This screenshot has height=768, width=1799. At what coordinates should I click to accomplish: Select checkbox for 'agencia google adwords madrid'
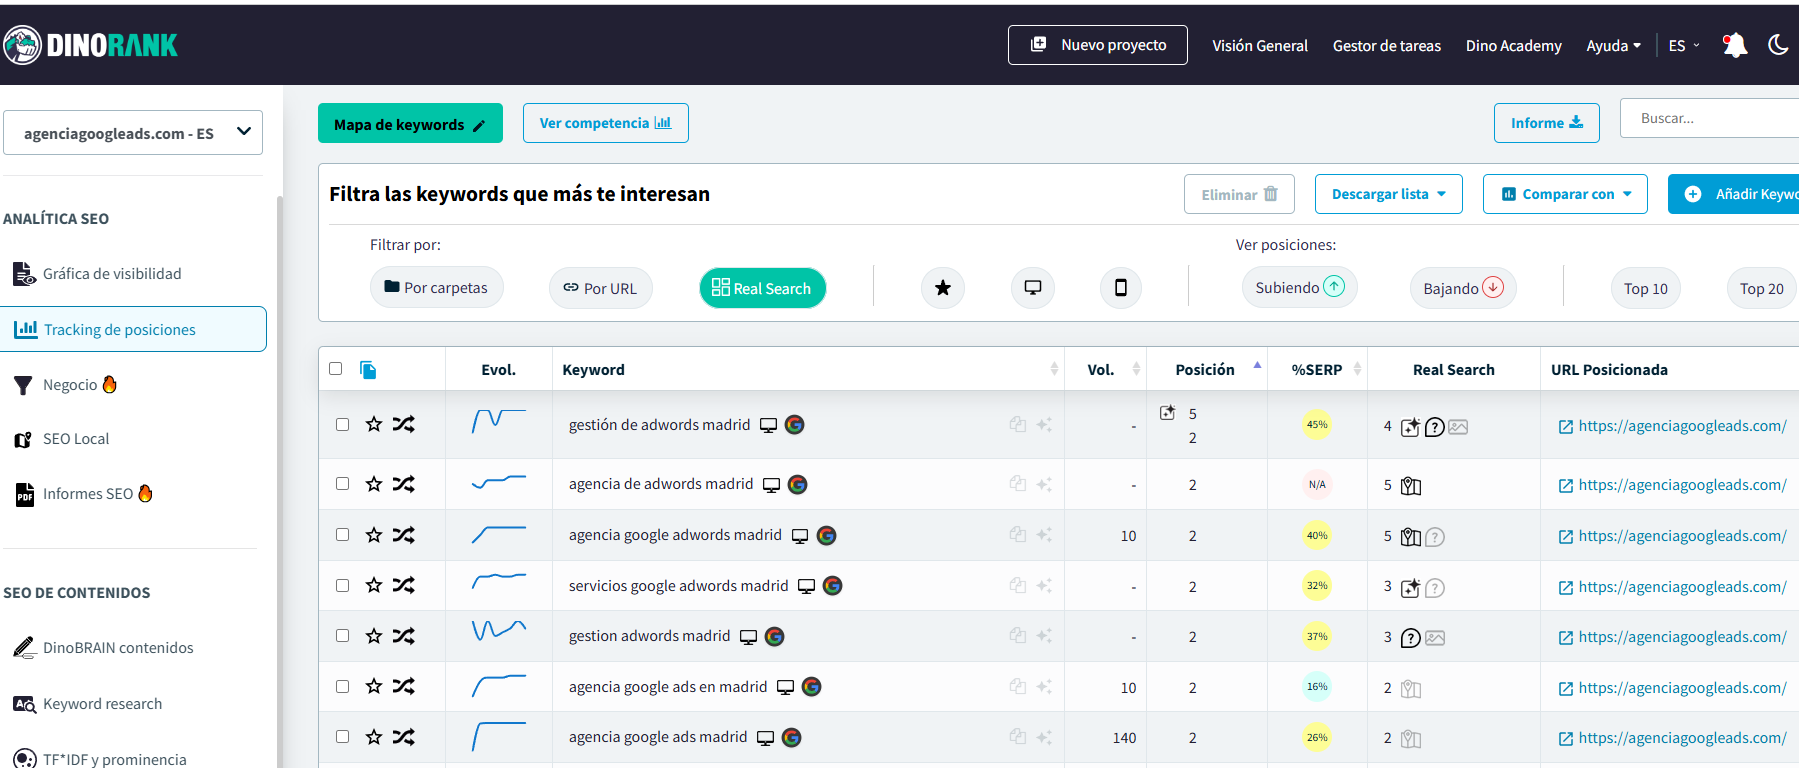pyautogui.click(x=342, y=535)
